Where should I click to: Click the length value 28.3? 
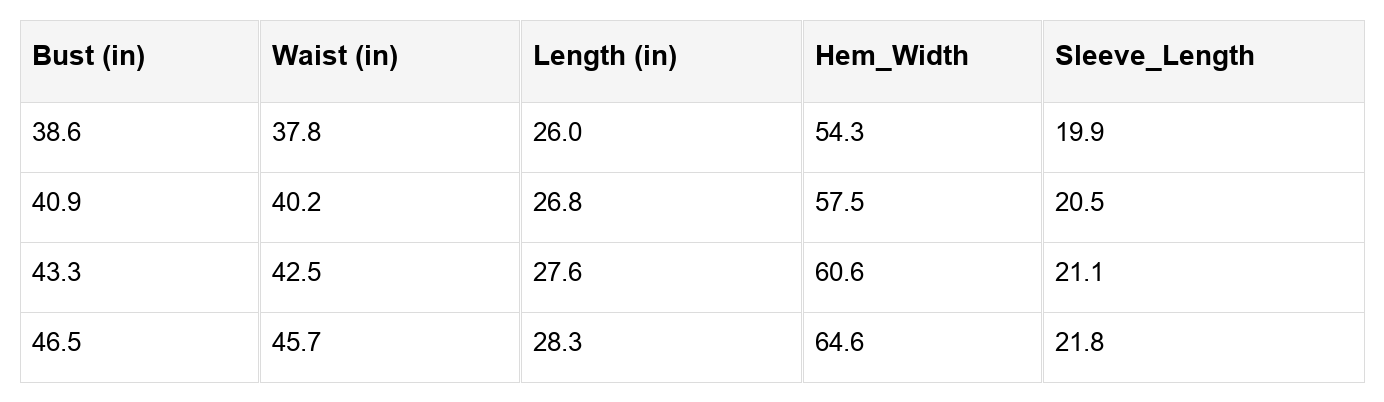pos(558,343)
